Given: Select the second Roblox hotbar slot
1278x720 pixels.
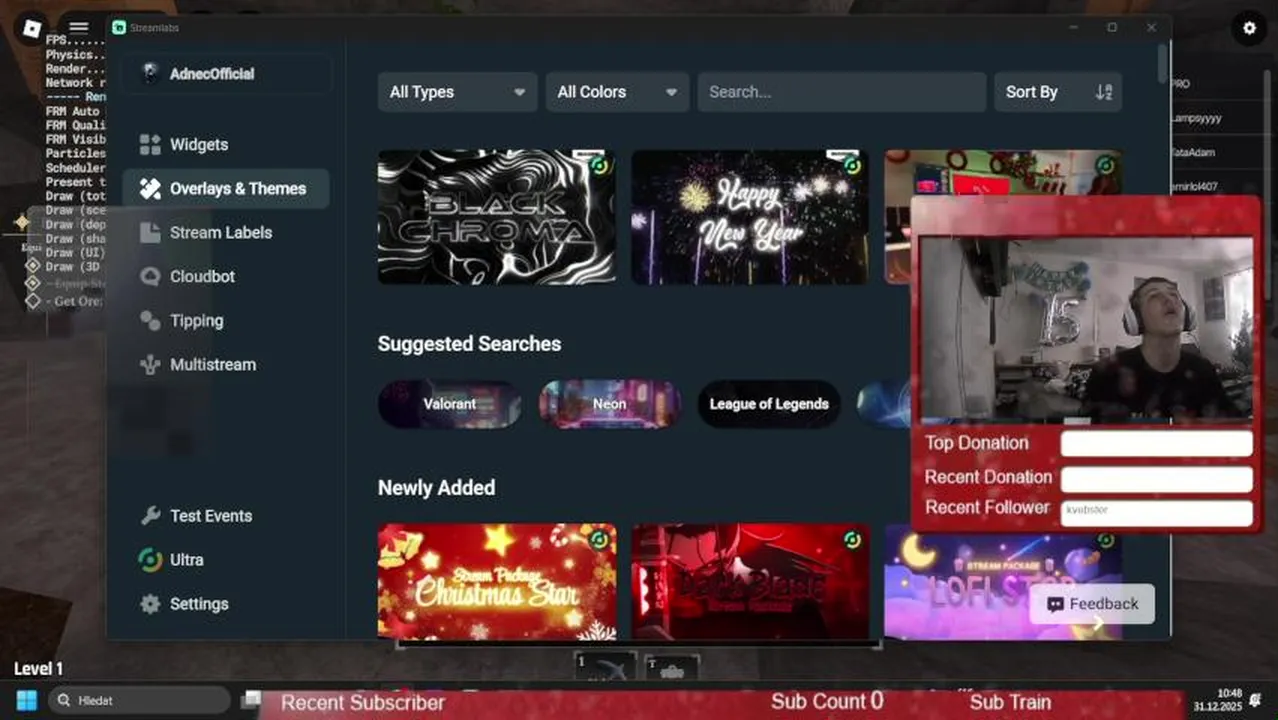Looking at the screenshot, I should pyautogui.click(x=671, y=669).
